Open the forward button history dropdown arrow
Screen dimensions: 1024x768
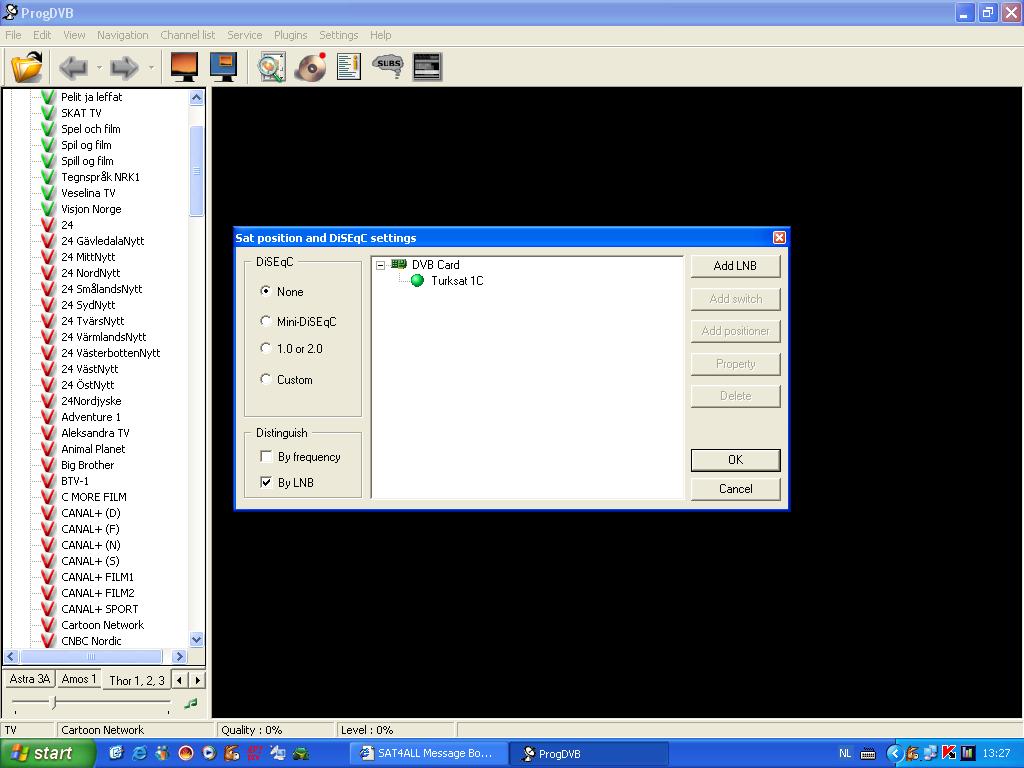pyautogui.click(x=151, y=67)
